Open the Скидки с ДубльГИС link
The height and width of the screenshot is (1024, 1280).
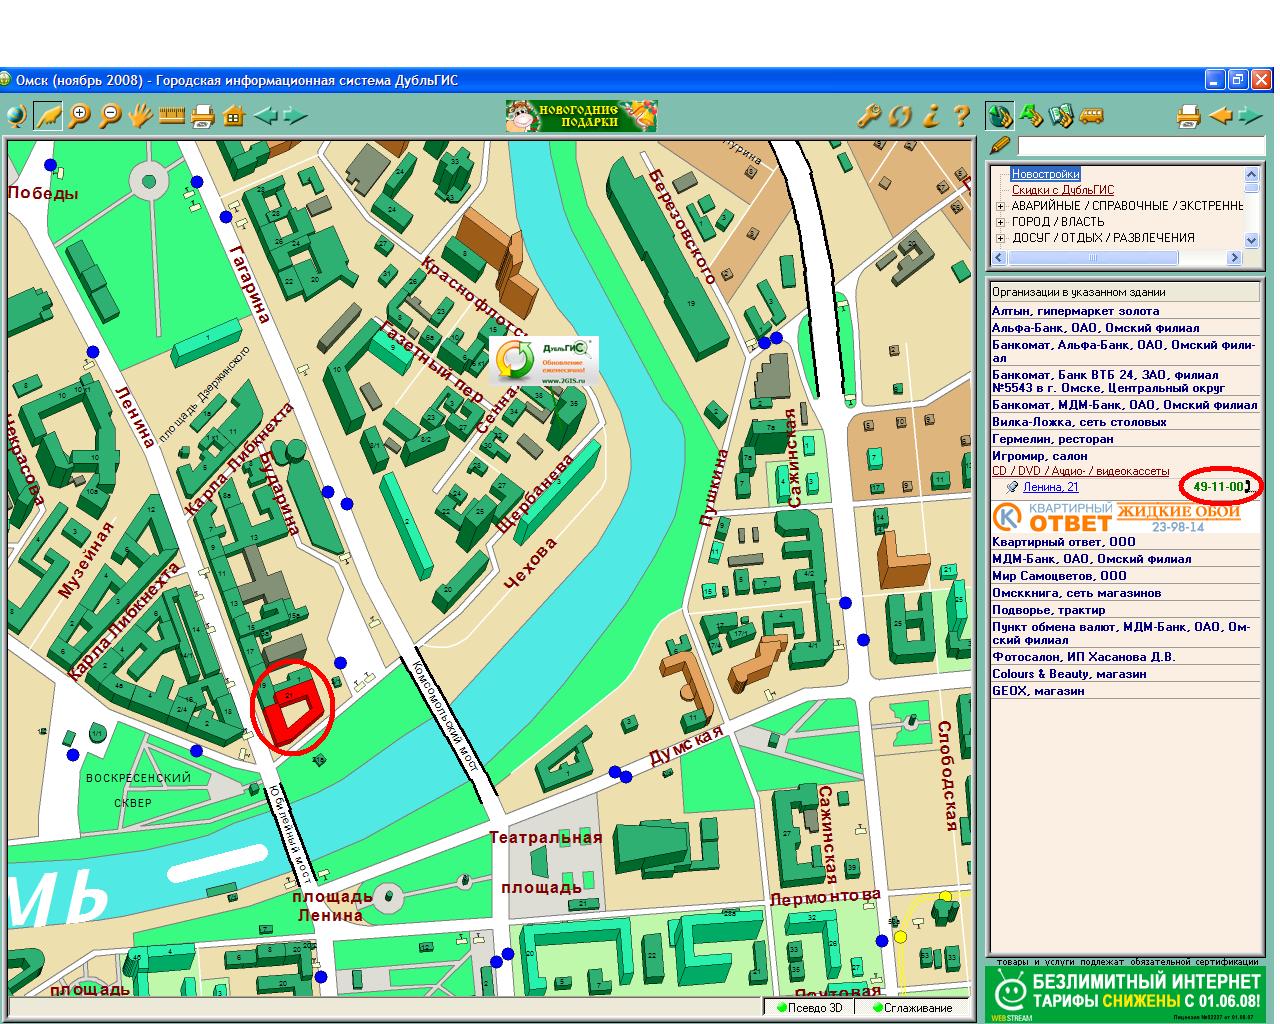1062,190
